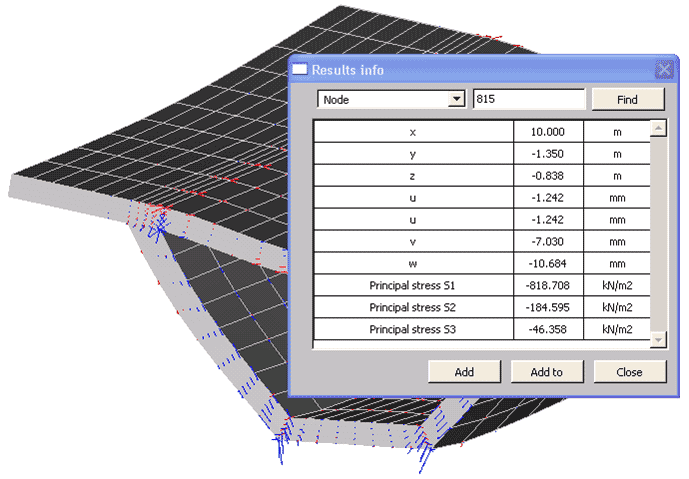Open the Node type dropdown
This screenshot has height=479, width=689.
pos(457,99)
